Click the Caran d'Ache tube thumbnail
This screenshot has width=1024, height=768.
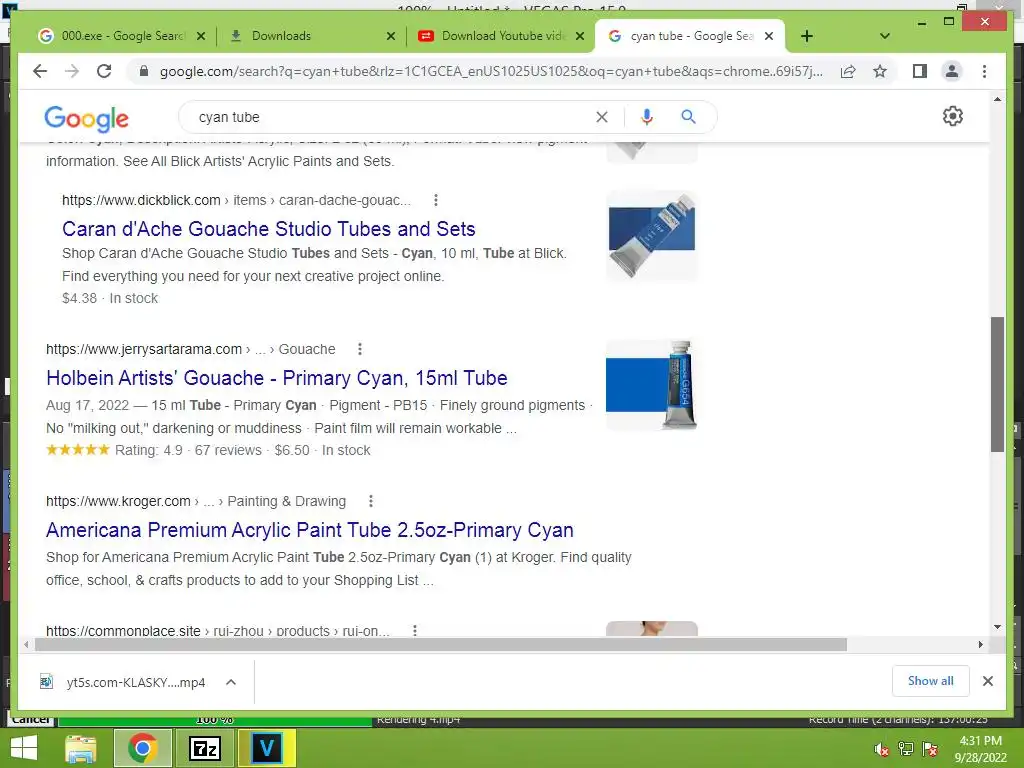(x=652, y=236)
